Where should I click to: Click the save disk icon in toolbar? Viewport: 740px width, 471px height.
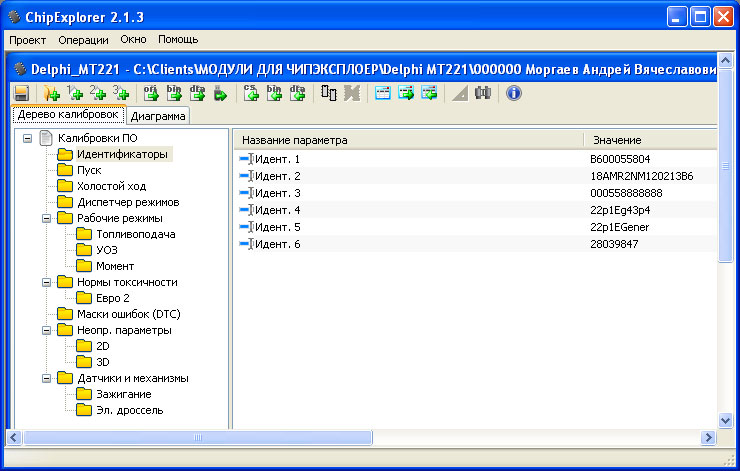(20, 93)
